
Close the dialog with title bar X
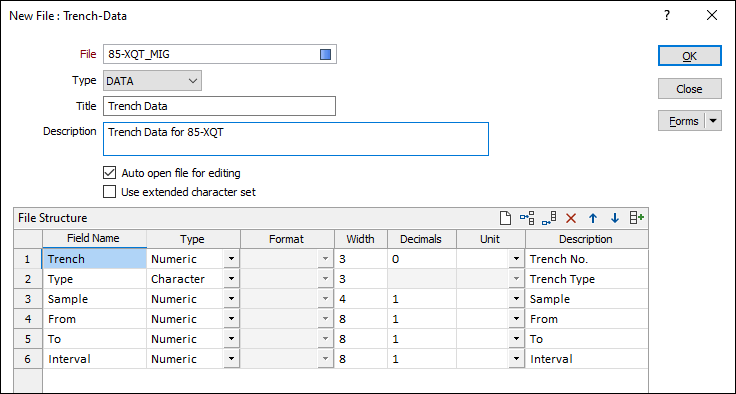[712, 15]
